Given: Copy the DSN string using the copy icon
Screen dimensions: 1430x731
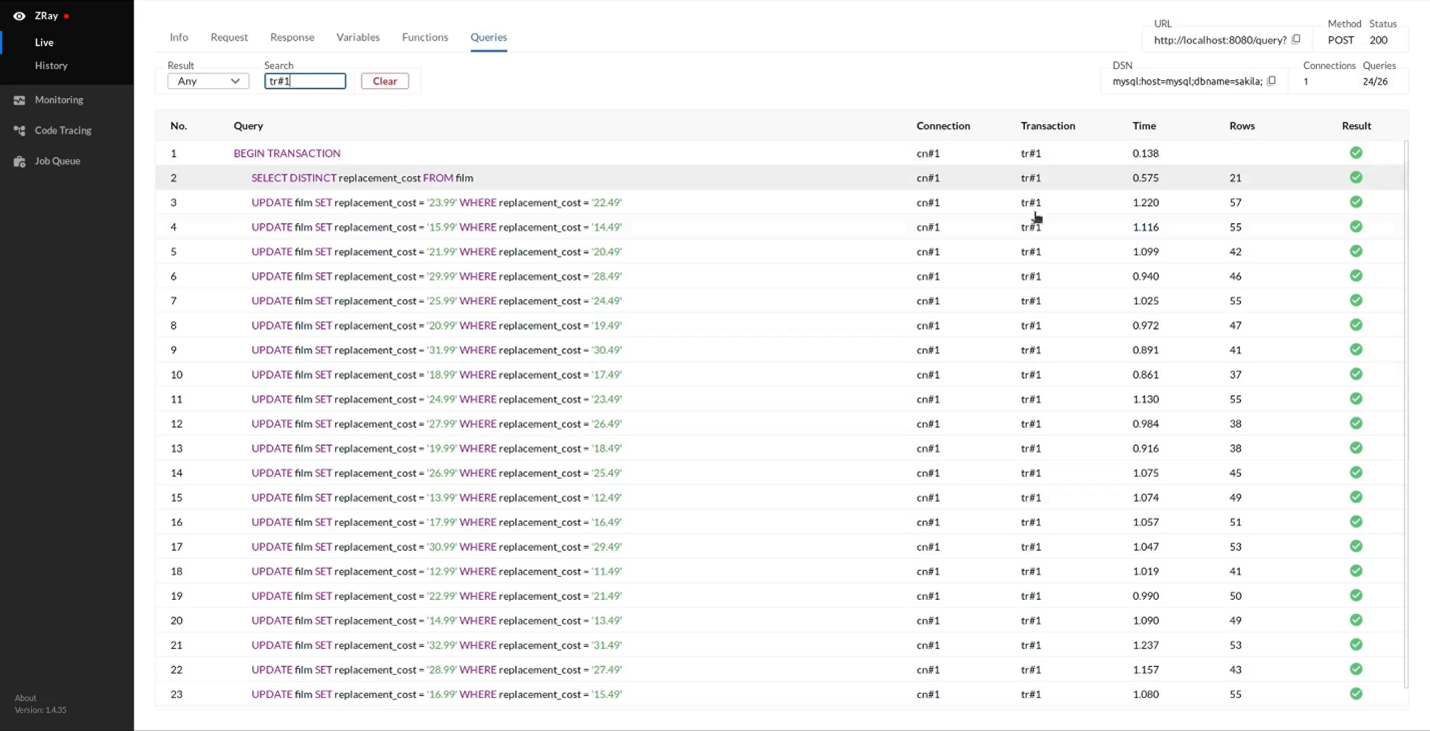Looking at the screenshot, I should pos(1271,80).
